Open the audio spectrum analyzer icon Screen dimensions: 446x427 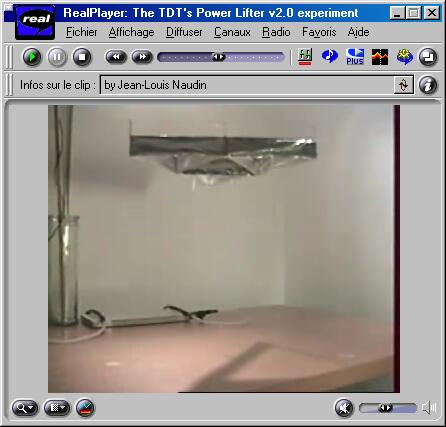(380, 57)
